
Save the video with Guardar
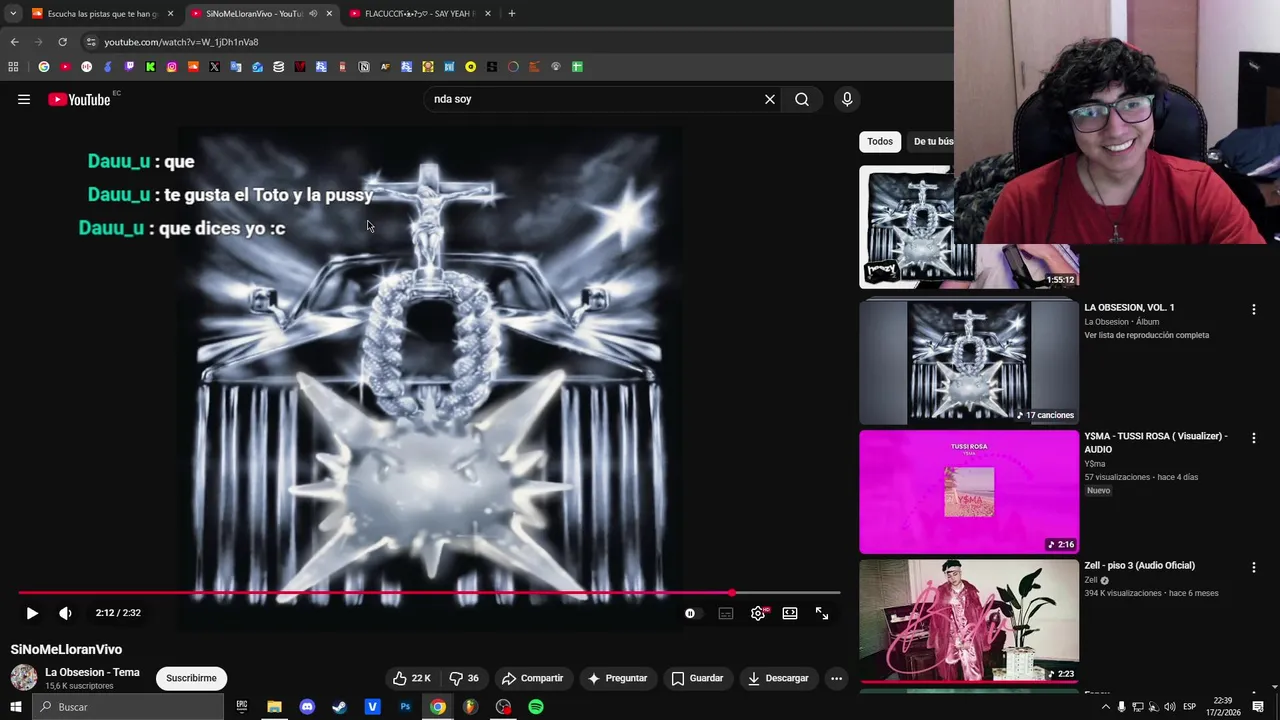pos(697,678)
